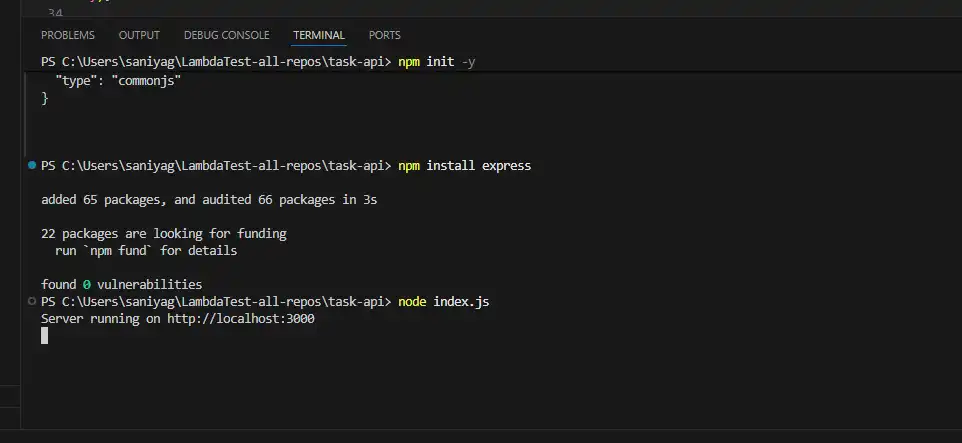Click the 'node index.js' command text
This screenshot has width=962, height=443.
[443, 301]
